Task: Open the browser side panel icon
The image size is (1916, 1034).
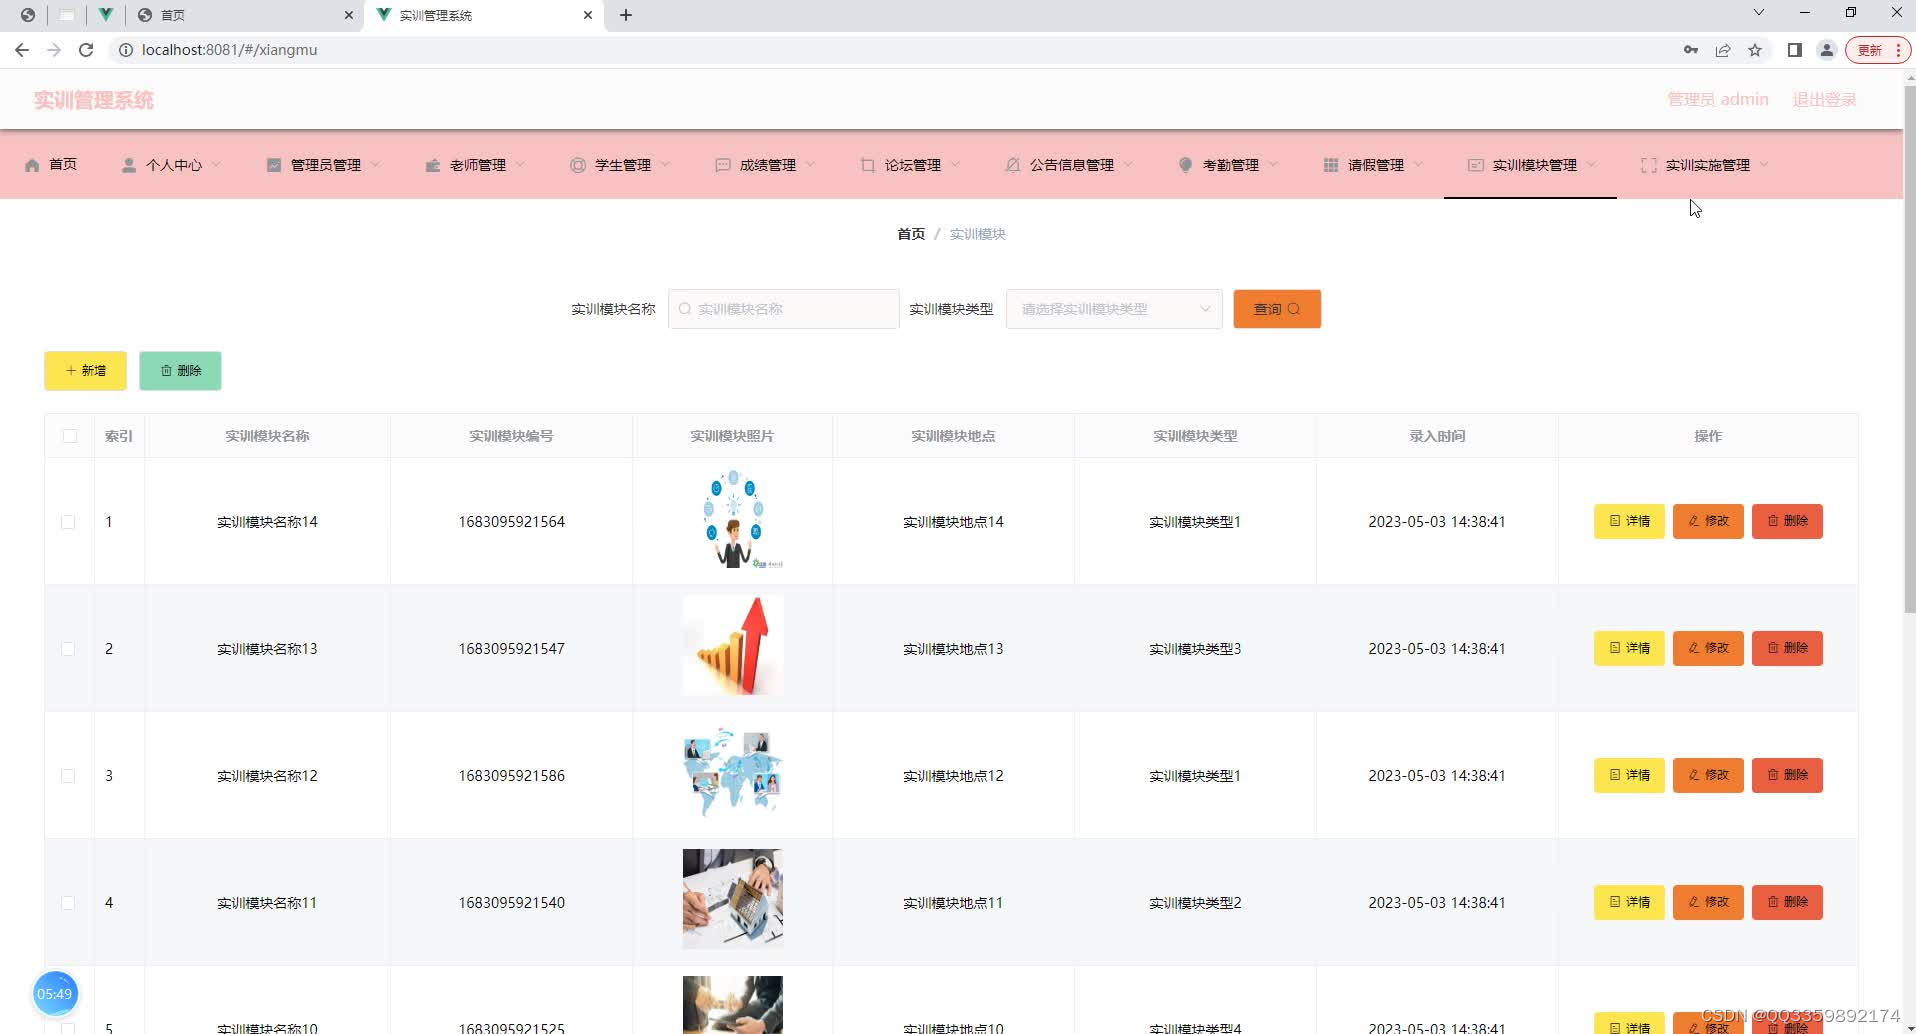Action: click(1795, 50)
